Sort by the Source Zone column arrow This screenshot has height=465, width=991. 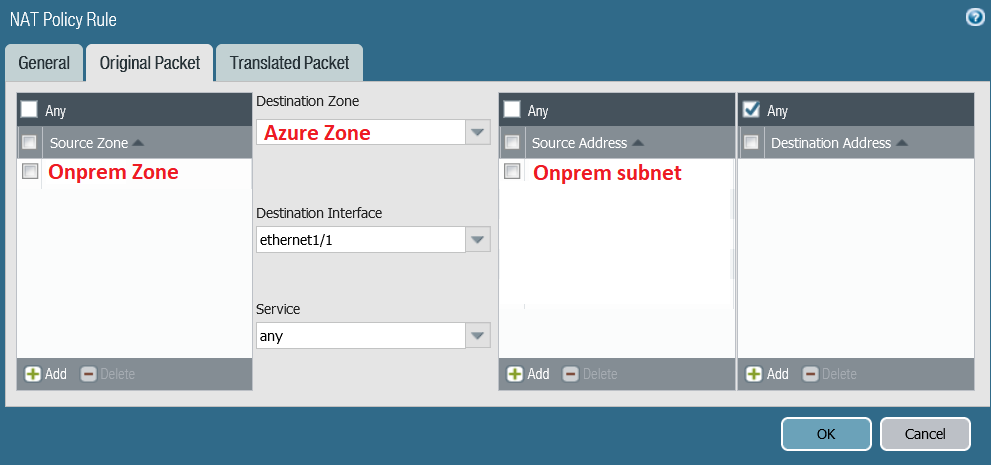[x=138, y=143]
